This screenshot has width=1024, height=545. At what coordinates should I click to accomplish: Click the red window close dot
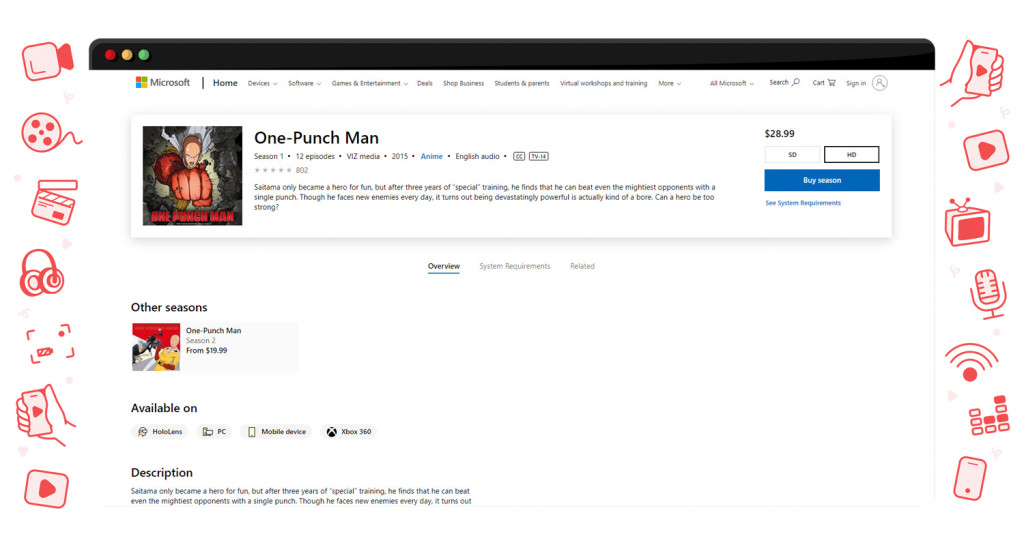point(110,55)
